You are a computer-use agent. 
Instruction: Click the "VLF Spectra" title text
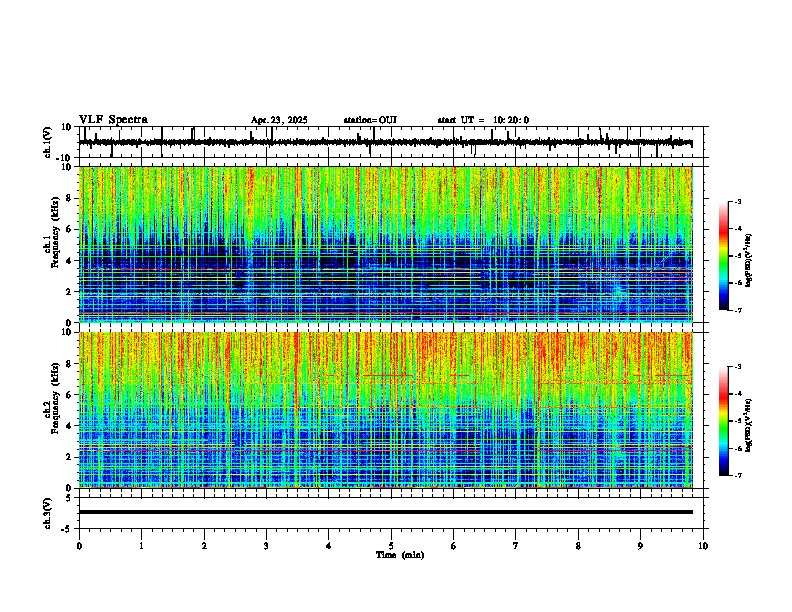point(113,120)
